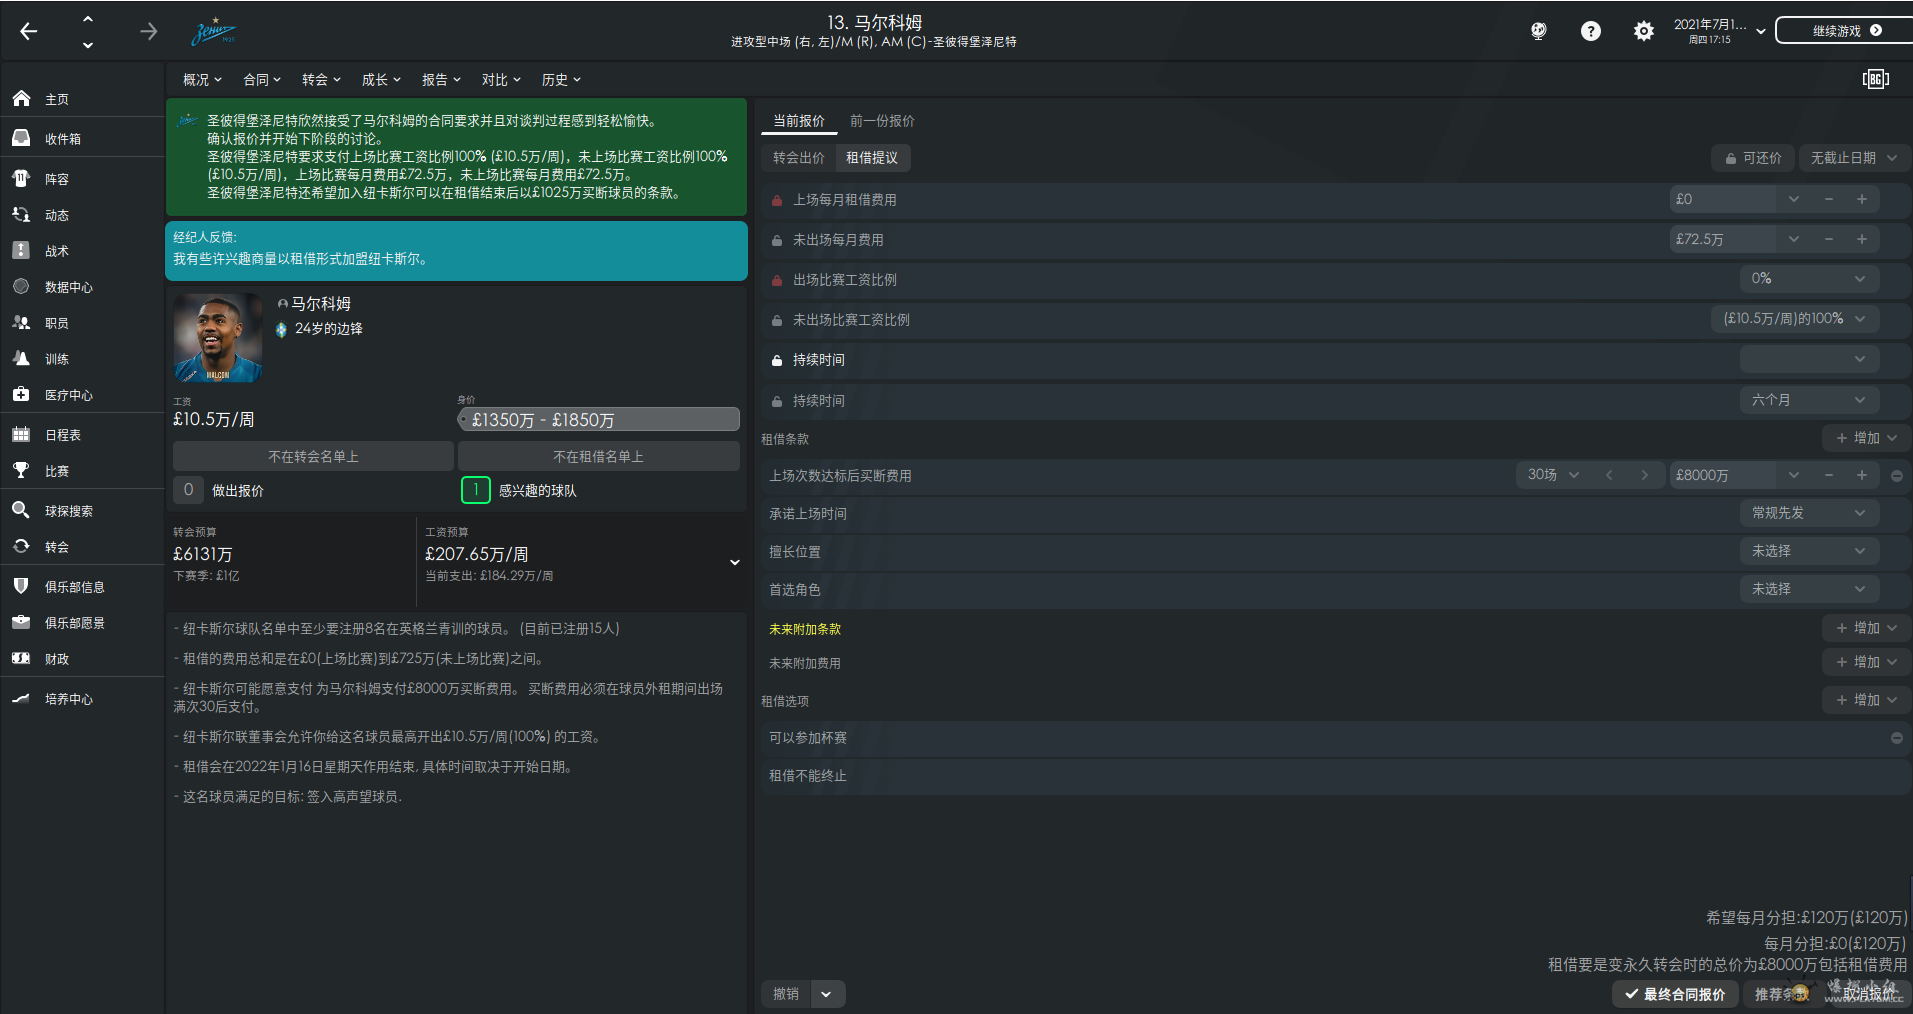Toggle lock on 出场比赛工资比例 row
This screenshot has height=1014, width=1913.
(x=776, y=280)
